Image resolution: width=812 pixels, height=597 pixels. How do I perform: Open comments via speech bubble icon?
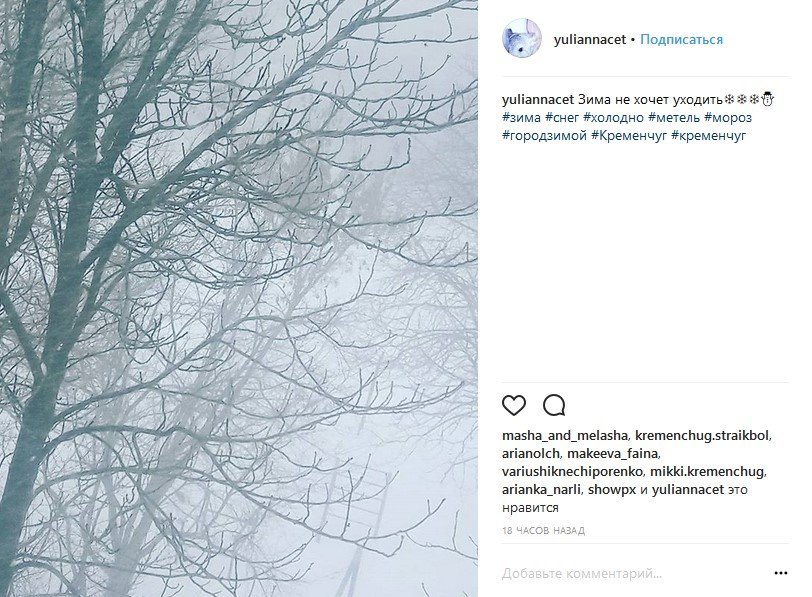tap(554, 405)
